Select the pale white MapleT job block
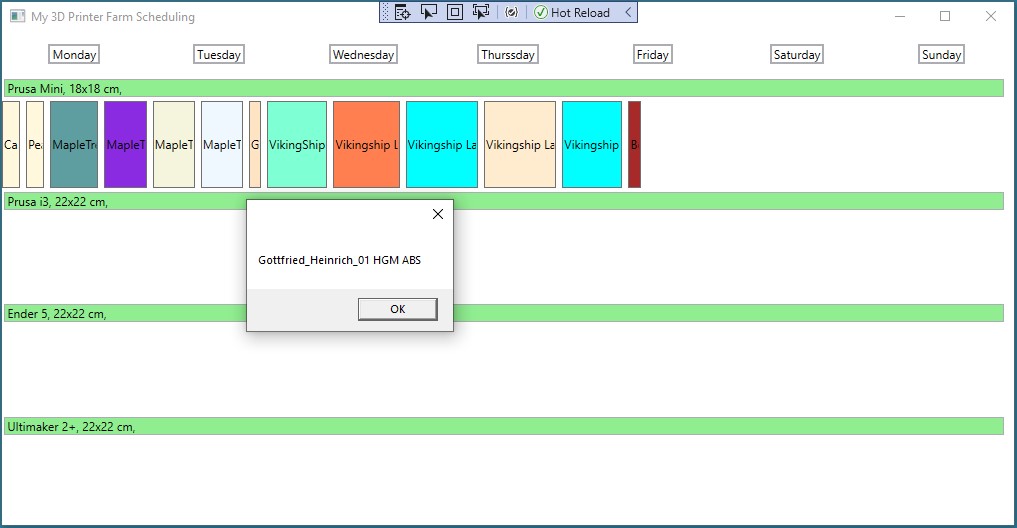This screenshot has width=1017, height=528. [222, 145]
